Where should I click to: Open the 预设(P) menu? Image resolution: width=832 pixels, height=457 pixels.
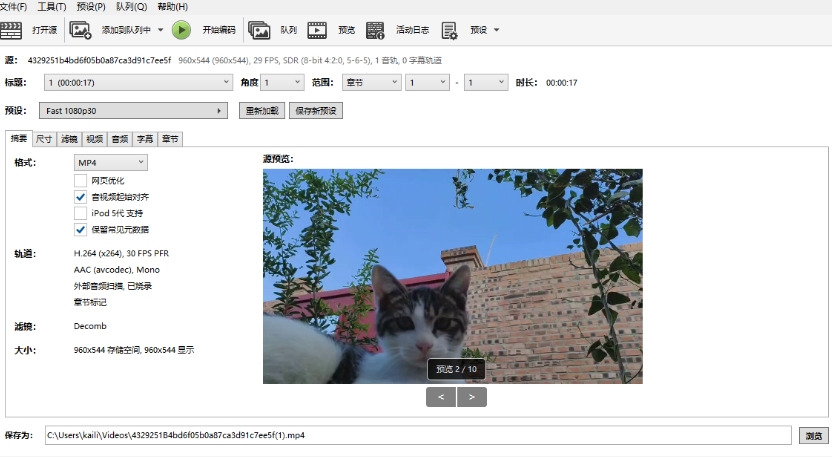point(91,7)
